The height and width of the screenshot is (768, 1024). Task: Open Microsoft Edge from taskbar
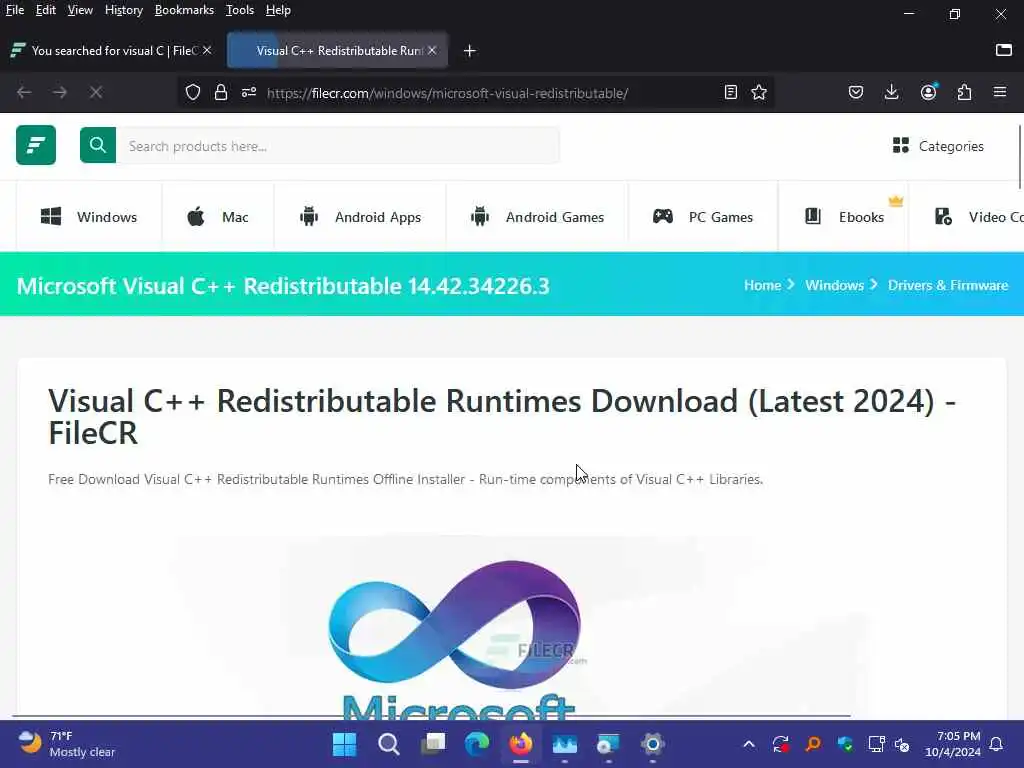(x=477, y=743)
